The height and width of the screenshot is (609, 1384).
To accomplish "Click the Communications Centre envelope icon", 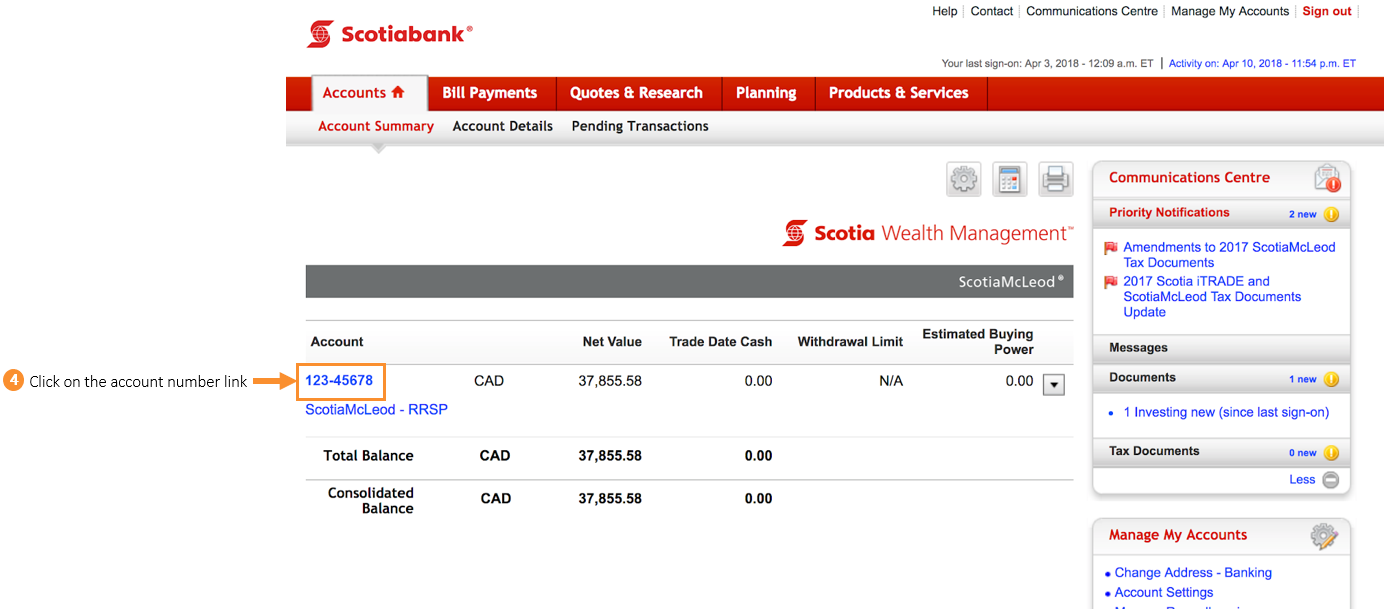I will tap(1328, 177).
